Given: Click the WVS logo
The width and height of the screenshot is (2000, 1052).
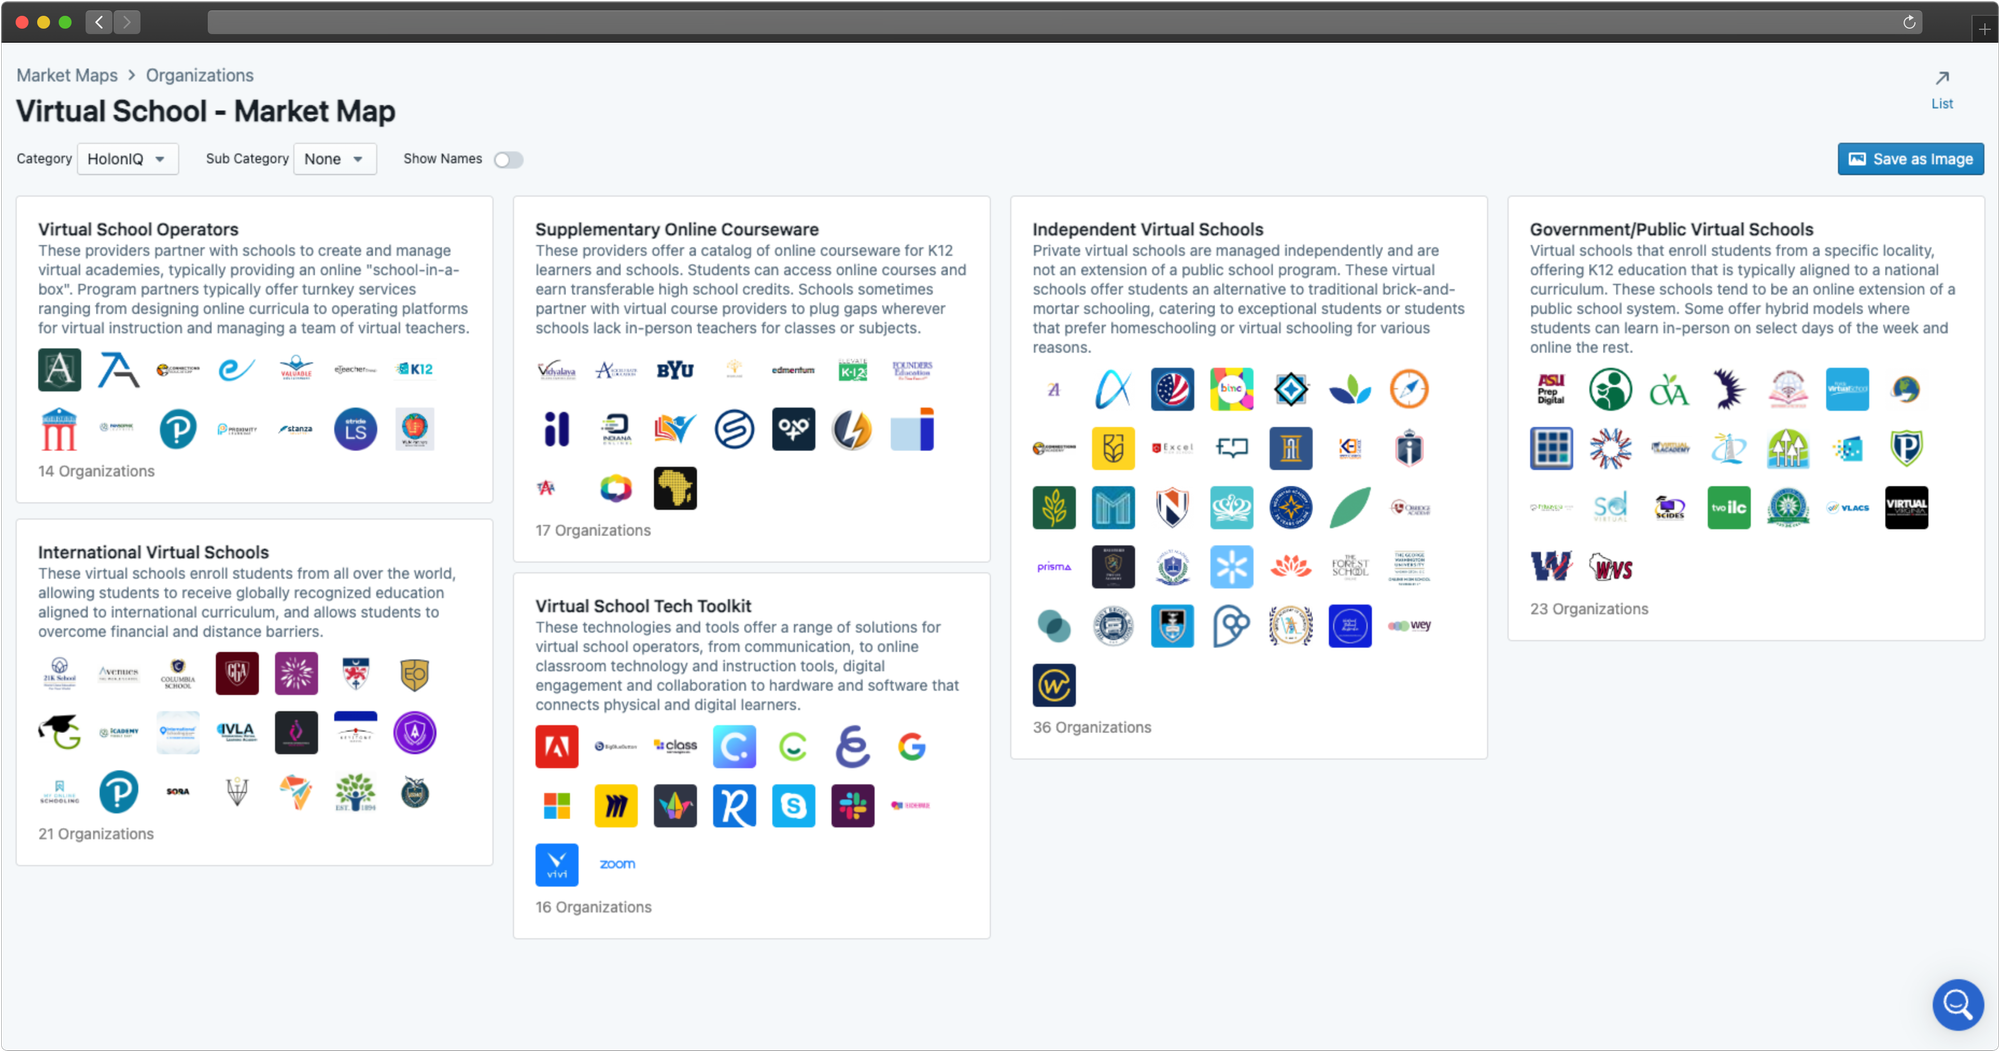Looking at the screenshot, I should pyautogui.click(x=1611, y=568).
